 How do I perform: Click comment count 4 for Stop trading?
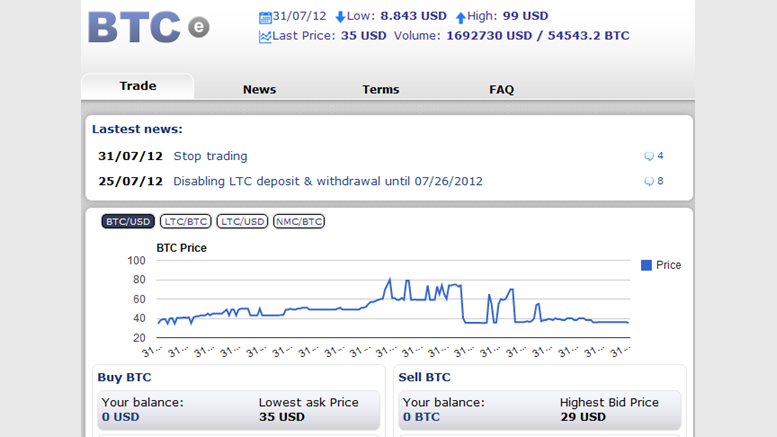(x=660, y=156)
